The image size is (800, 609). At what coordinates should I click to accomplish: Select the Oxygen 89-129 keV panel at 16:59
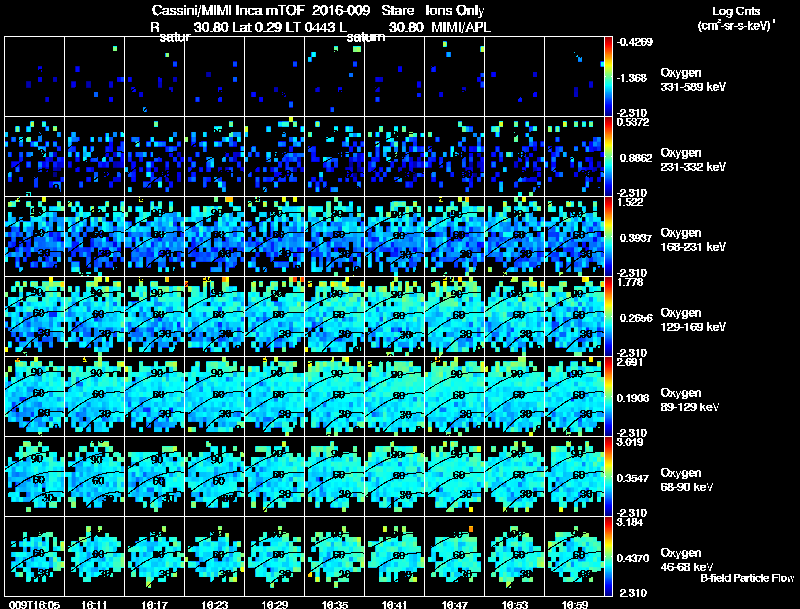point(574,396)
